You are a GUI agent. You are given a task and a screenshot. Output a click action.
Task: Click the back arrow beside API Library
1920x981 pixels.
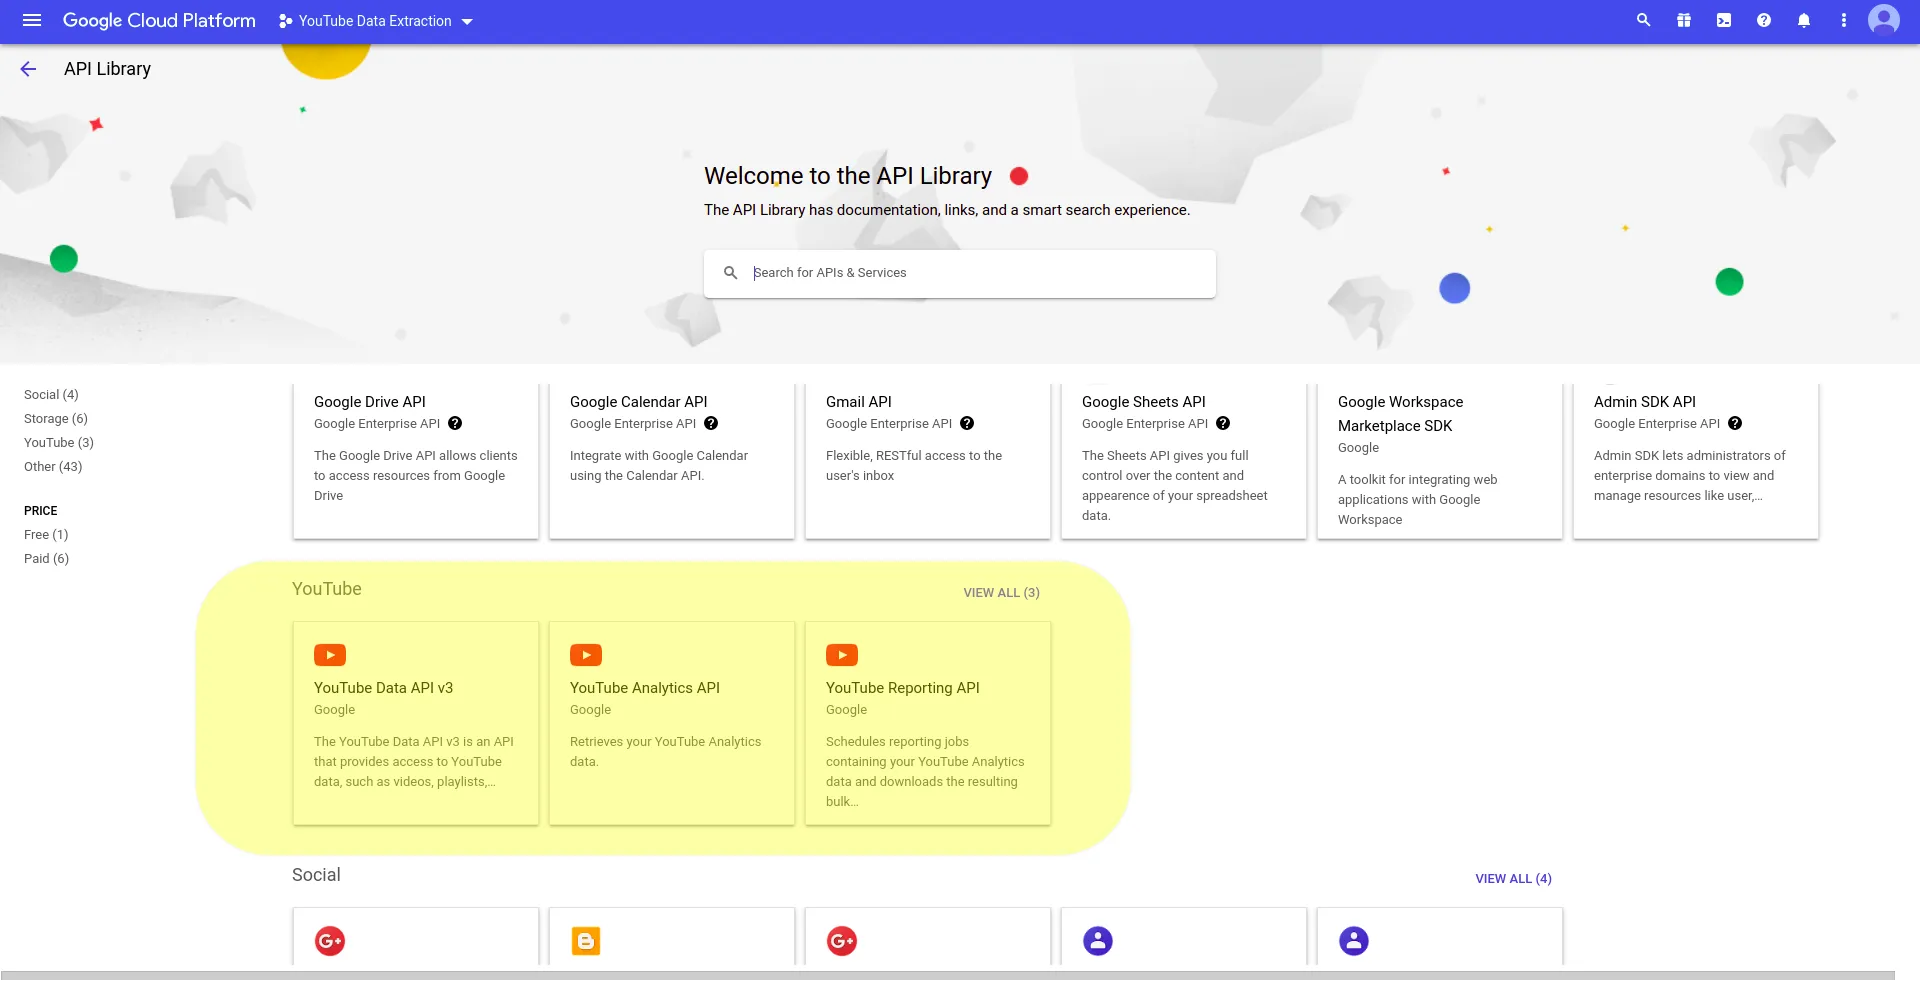coord(28,69)
